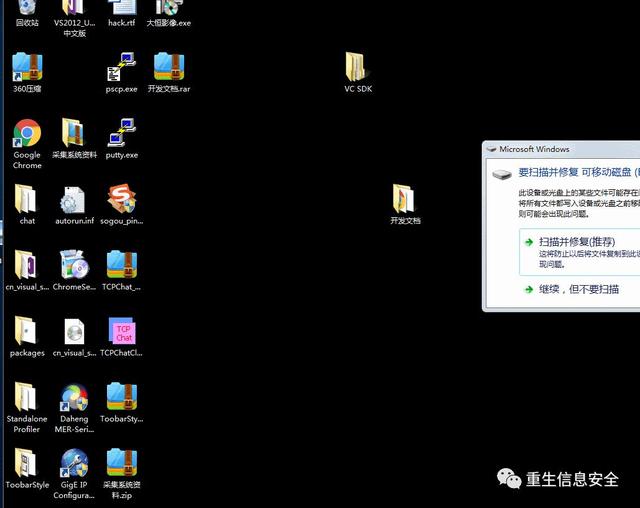Open the 采集系统资料.zip archive
Viewport: 640px width, 508px height.
(122, 474)
